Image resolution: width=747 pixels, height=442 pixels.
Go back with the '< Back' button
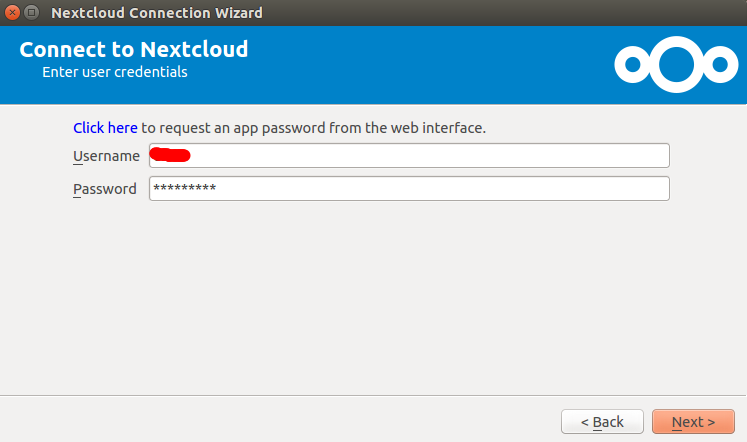tap(602, 422)
